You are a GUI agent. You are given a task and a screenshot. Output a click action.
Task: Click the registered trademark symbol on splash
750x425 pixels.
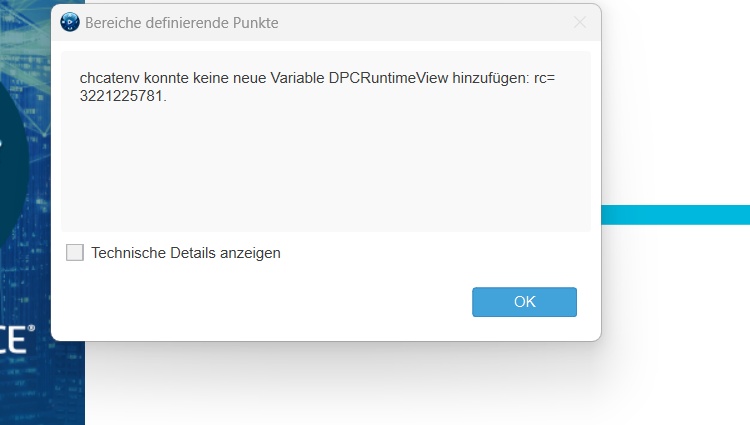(x=32, y=328)
